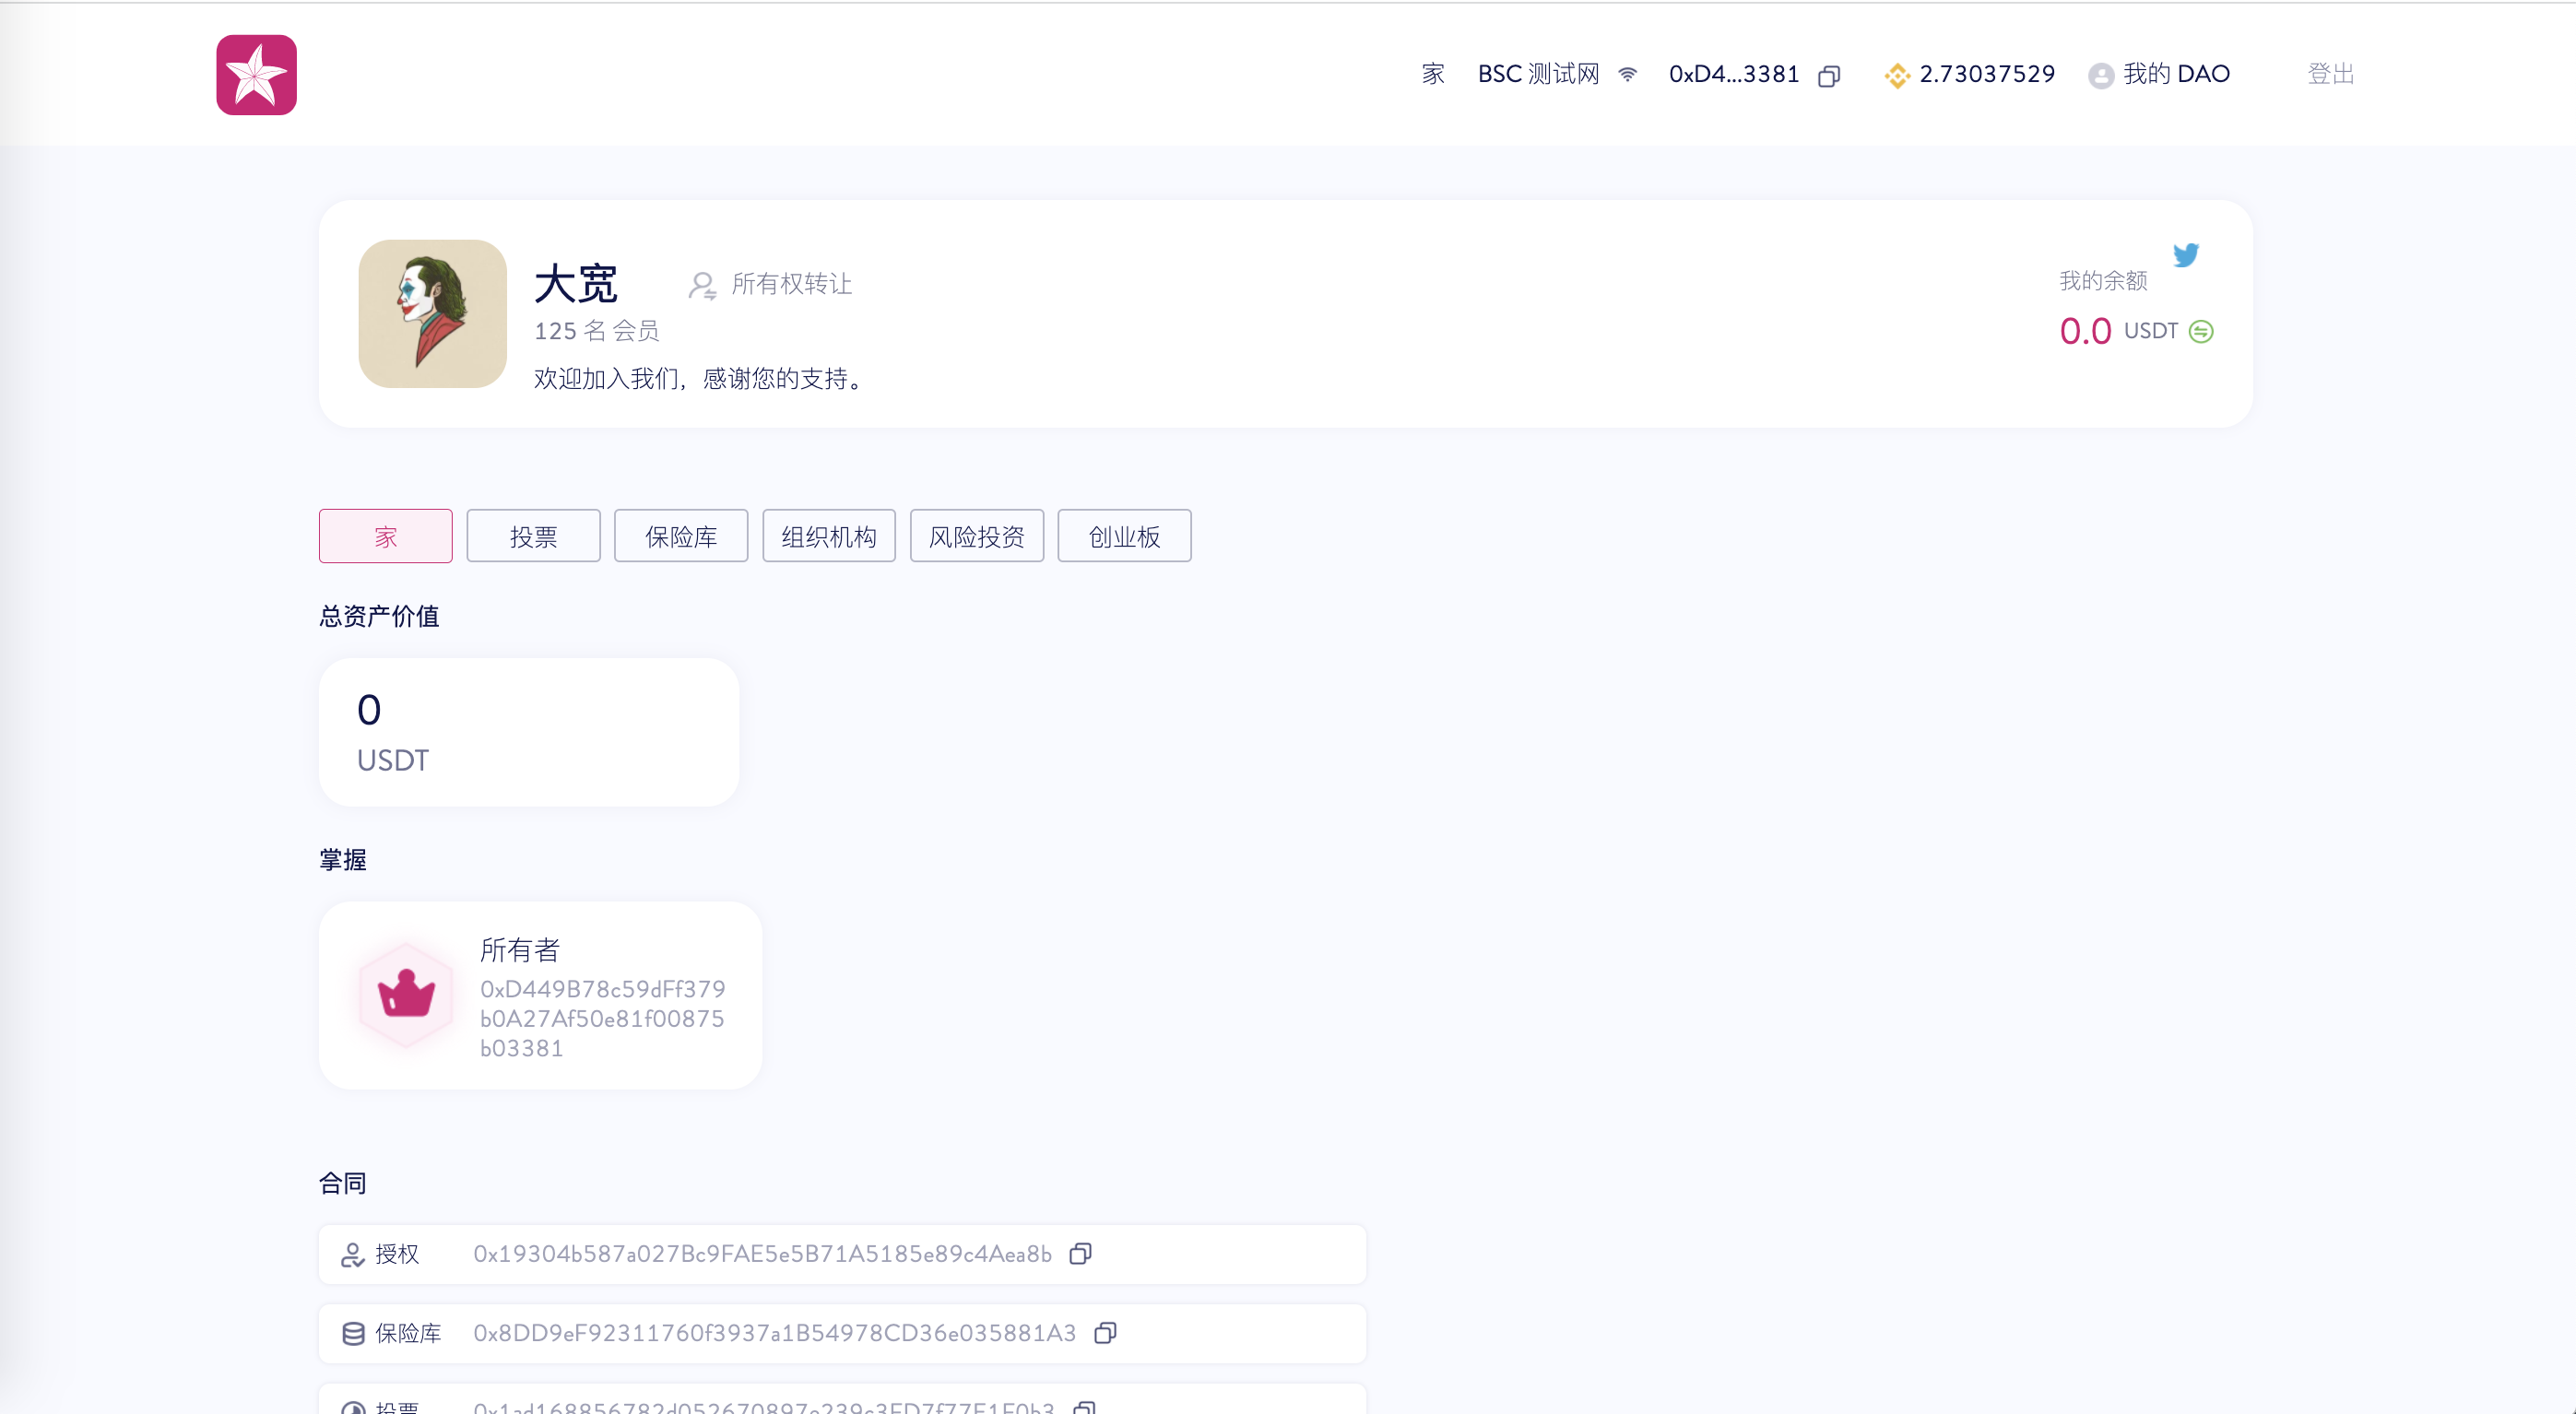Viewport: 2576px width, 1414px height.
Task: Click the pink star app logo
Action: [x=256, y=75]
